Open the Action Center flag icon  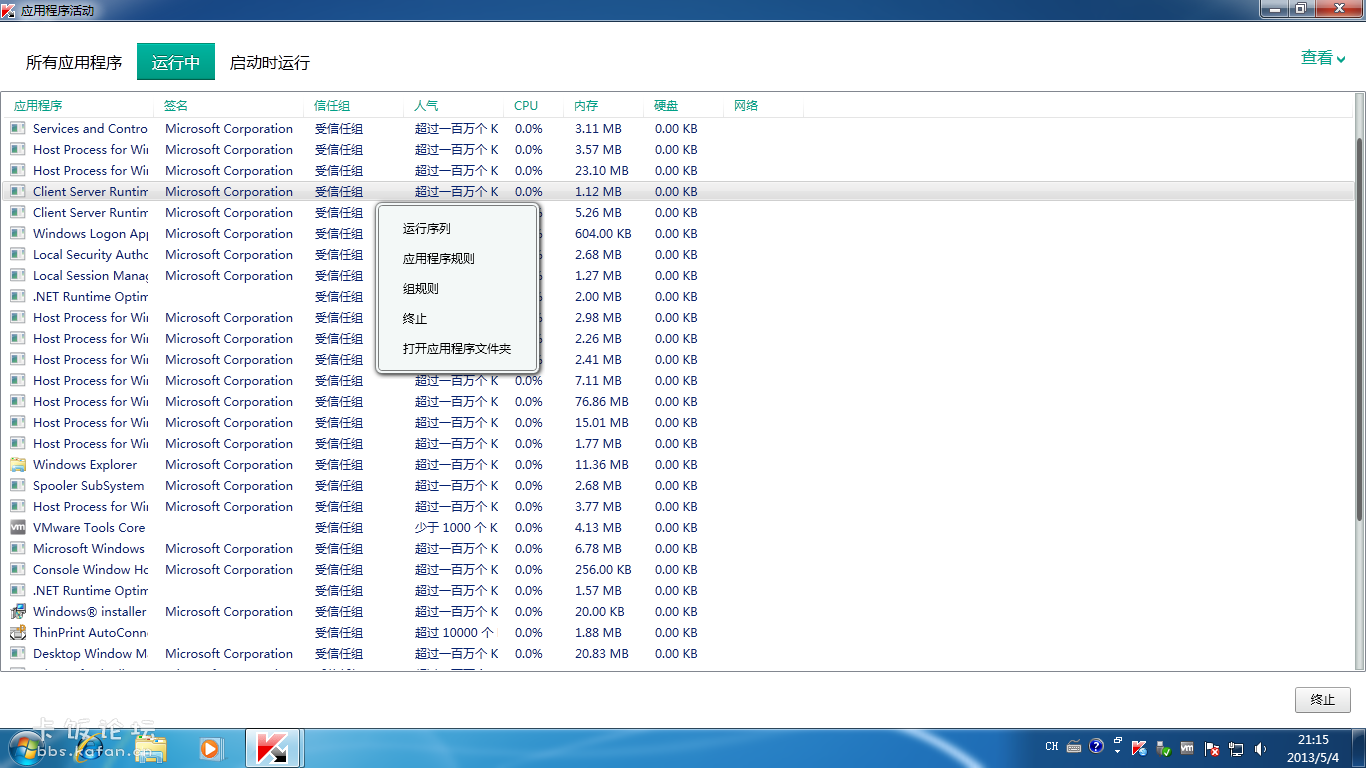click(1212, 747)
